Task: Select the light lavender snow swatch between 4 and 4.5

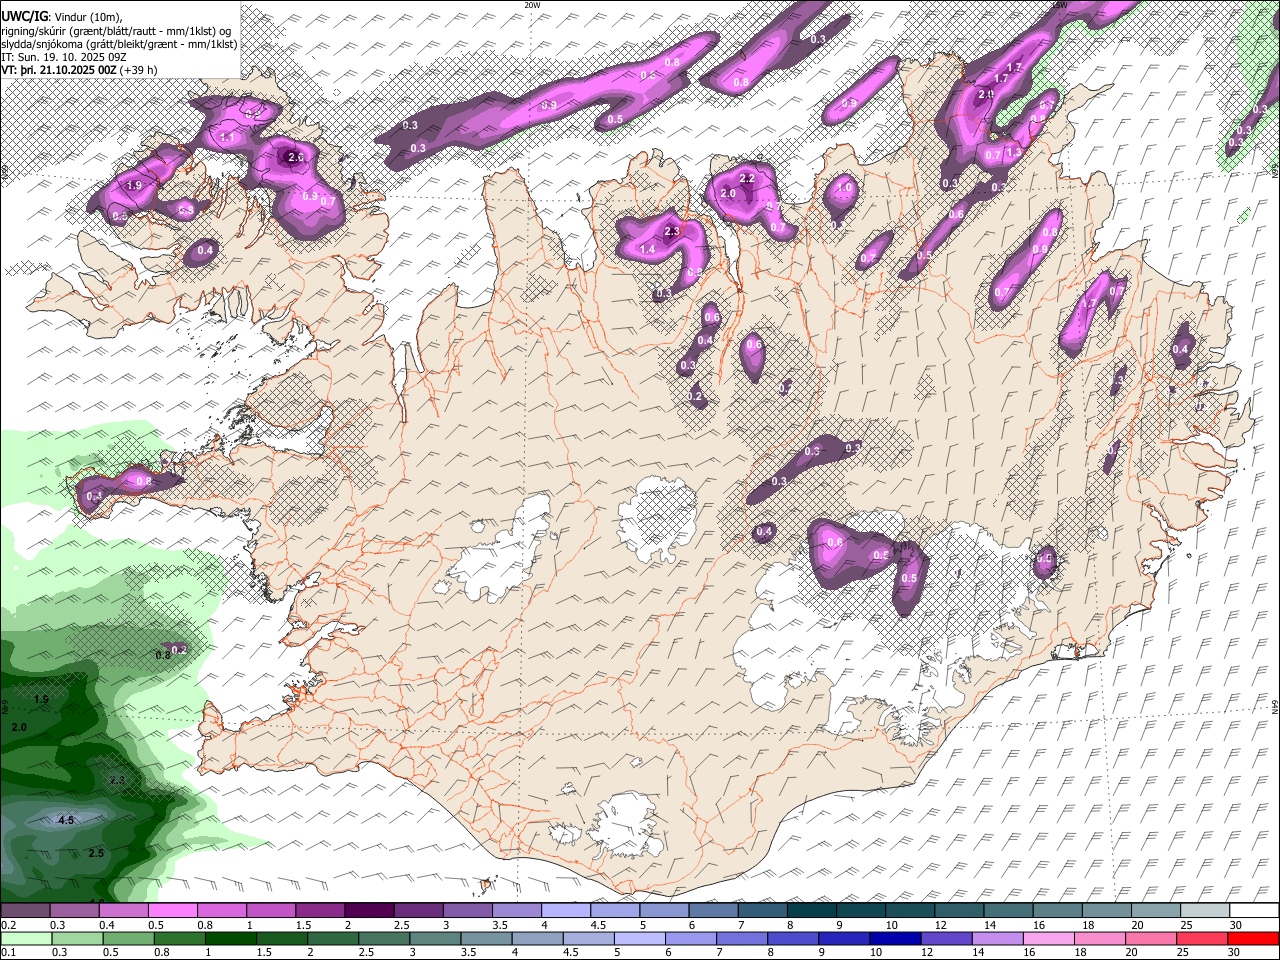Action: tap(566, 911)
